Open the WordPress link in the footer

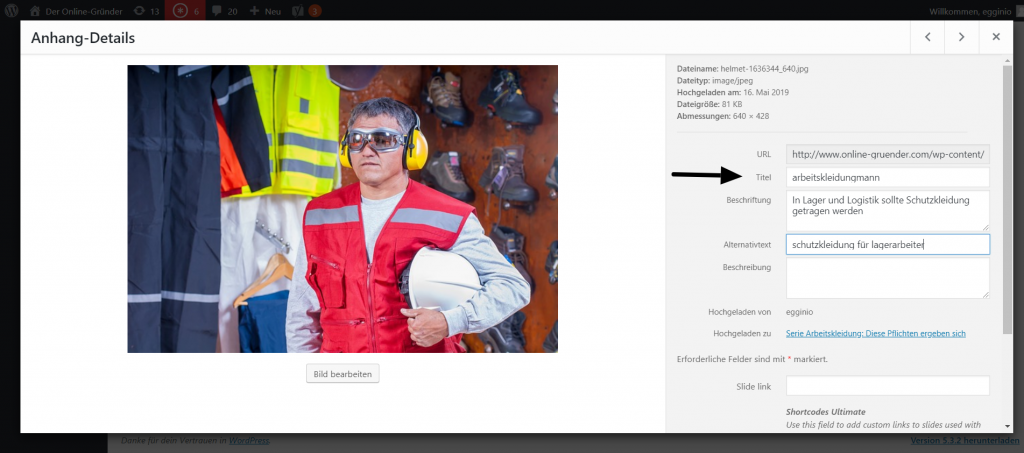pos(249,441)
